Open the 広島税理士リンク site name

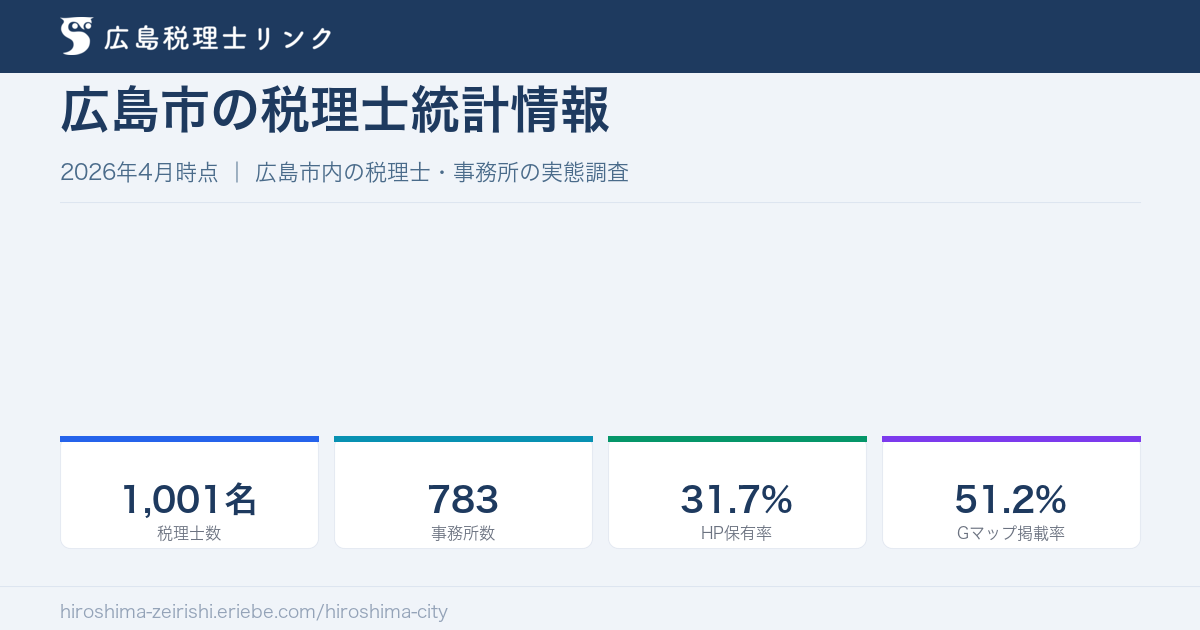pos(219,38)
